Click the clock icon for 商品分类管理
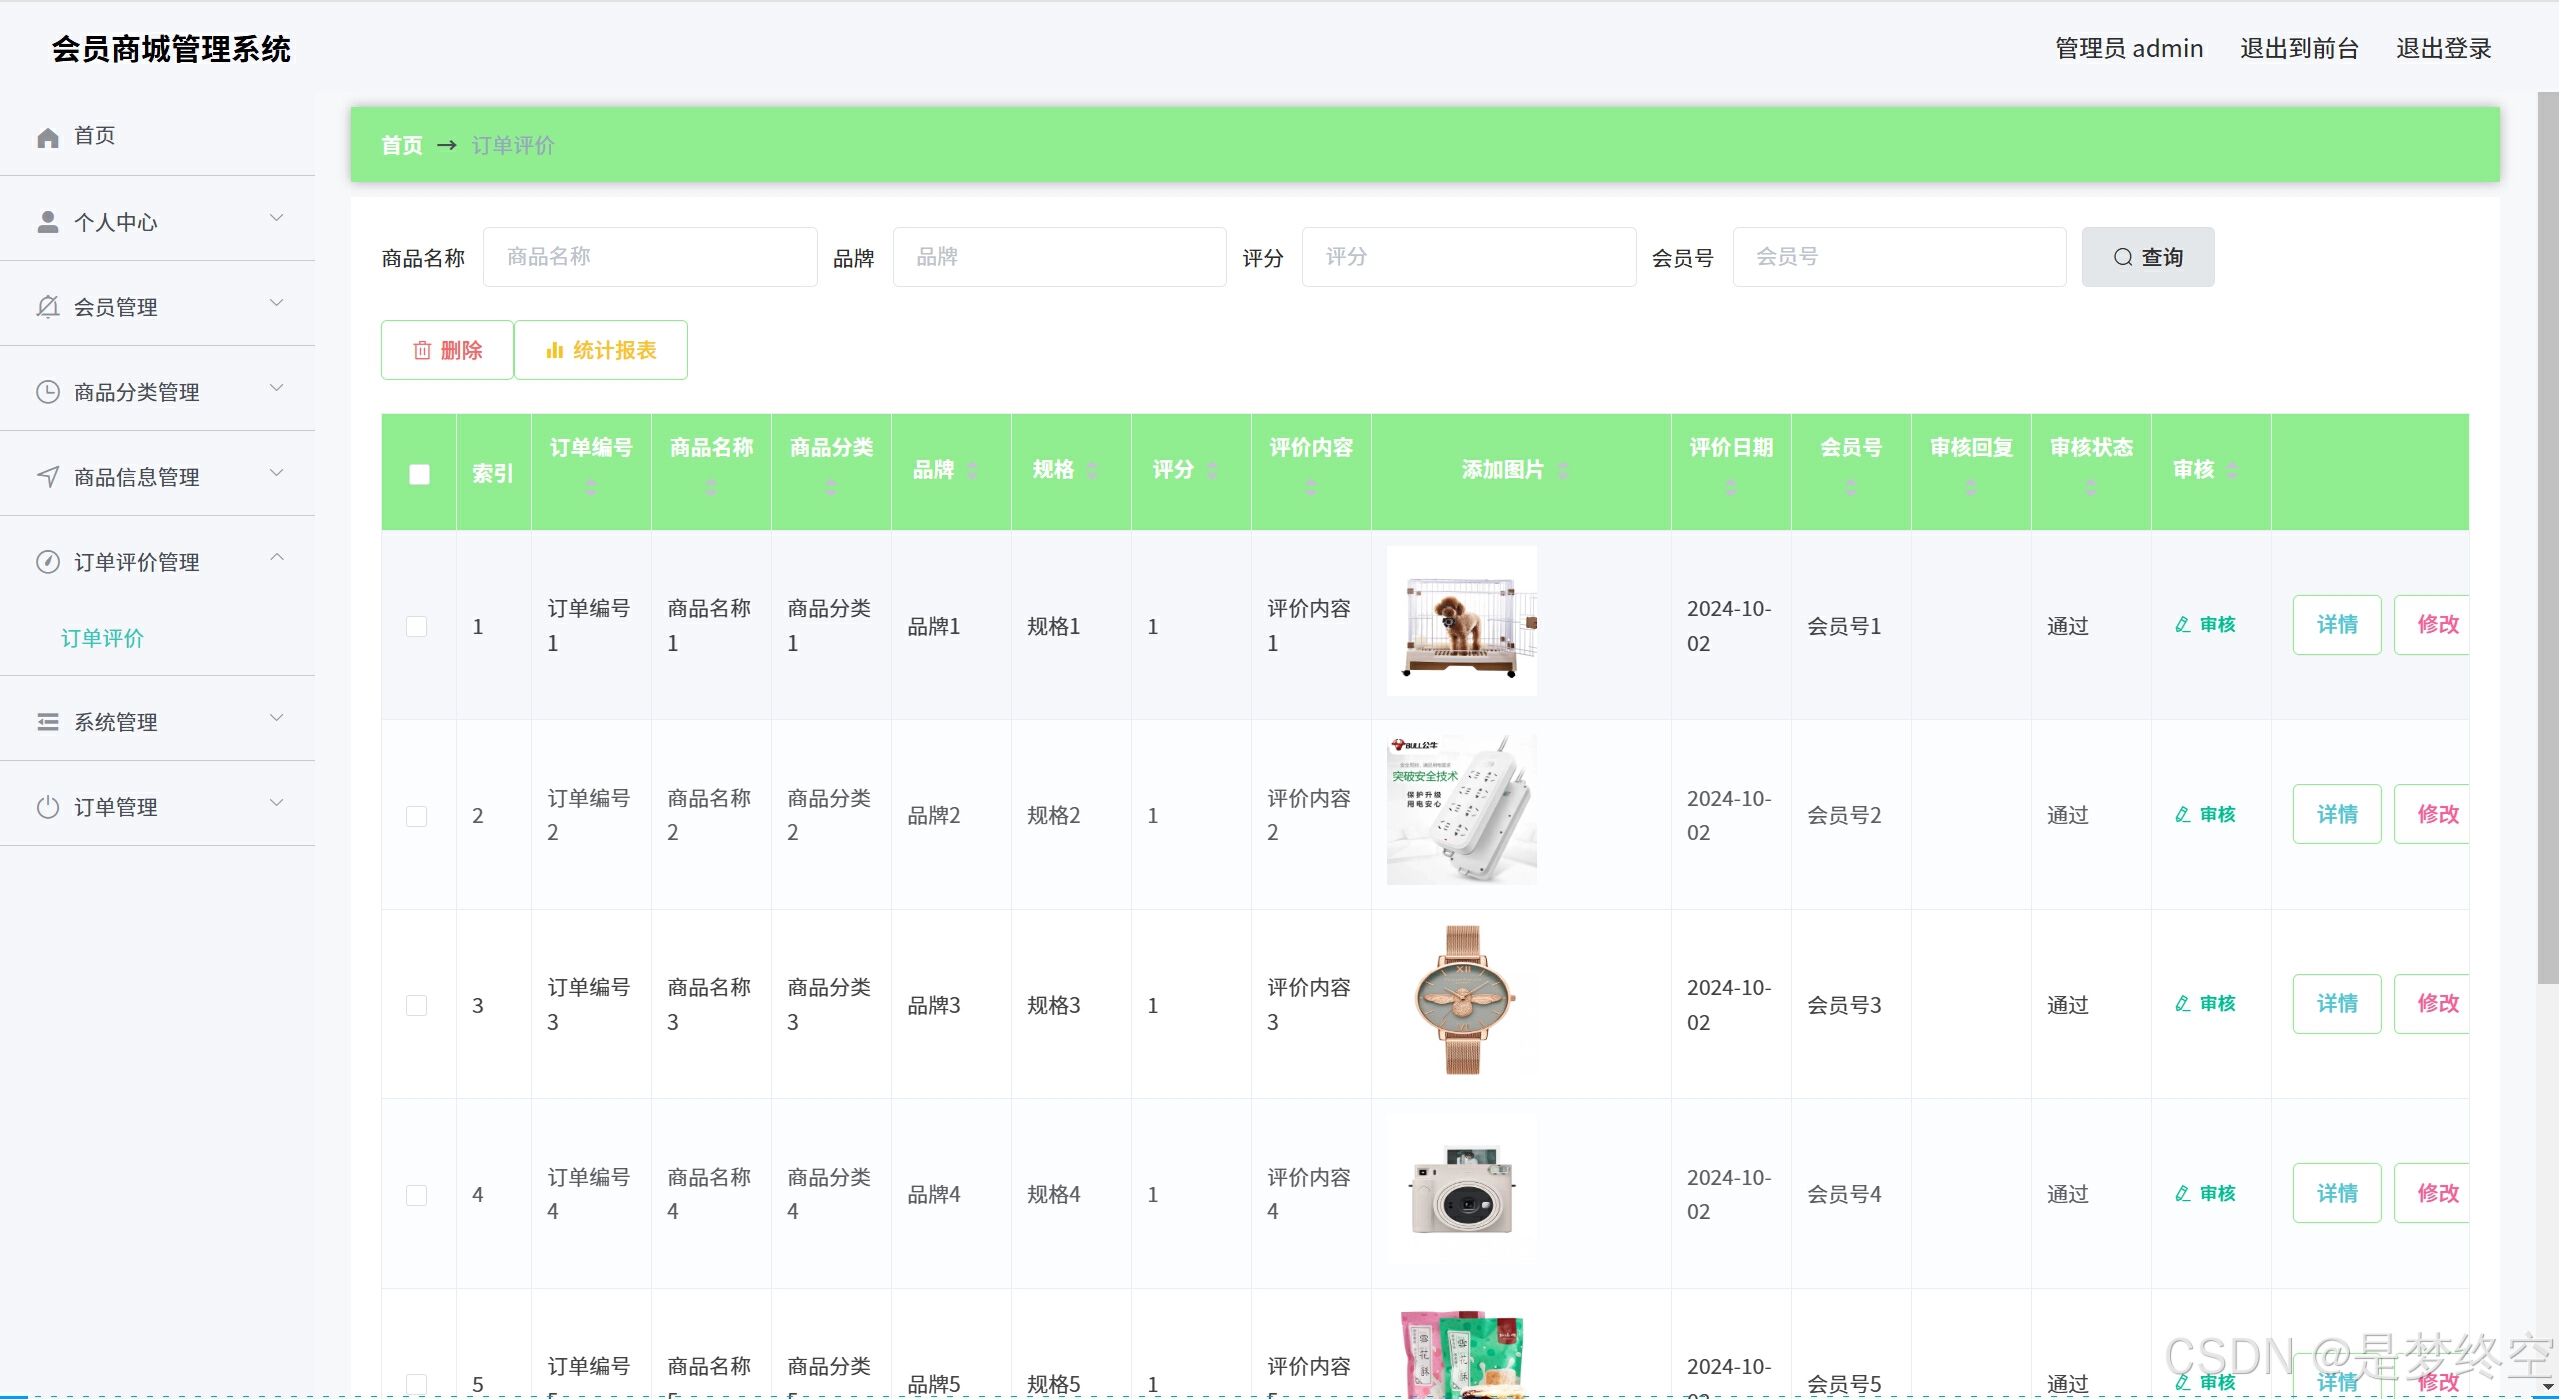Image resolution: width=2559 pixels, height=1399 pixels. [x=47, y=392]
